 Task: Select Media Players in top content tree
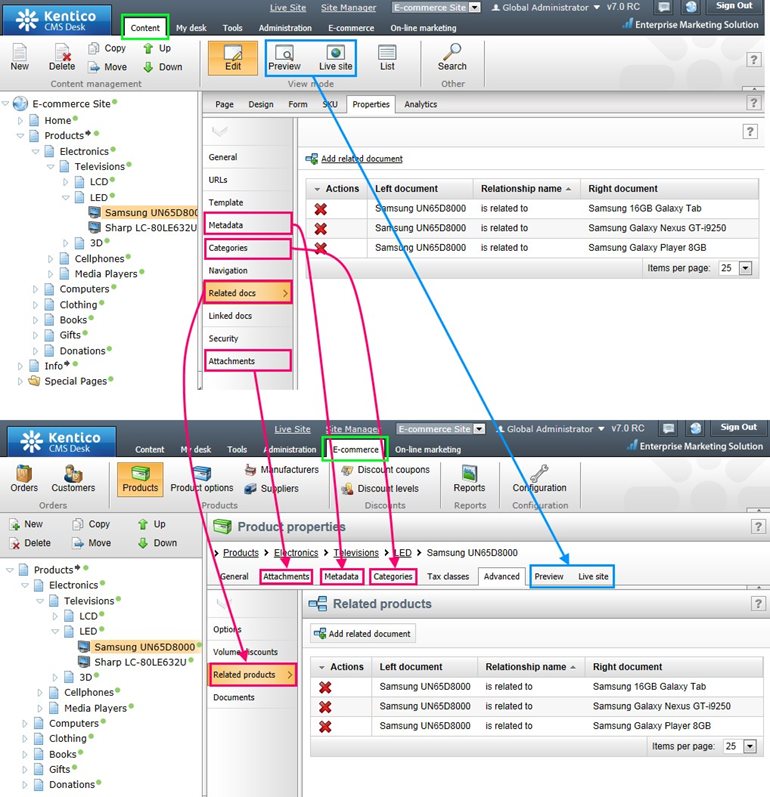pyautogui.click(x=106, y=274)
